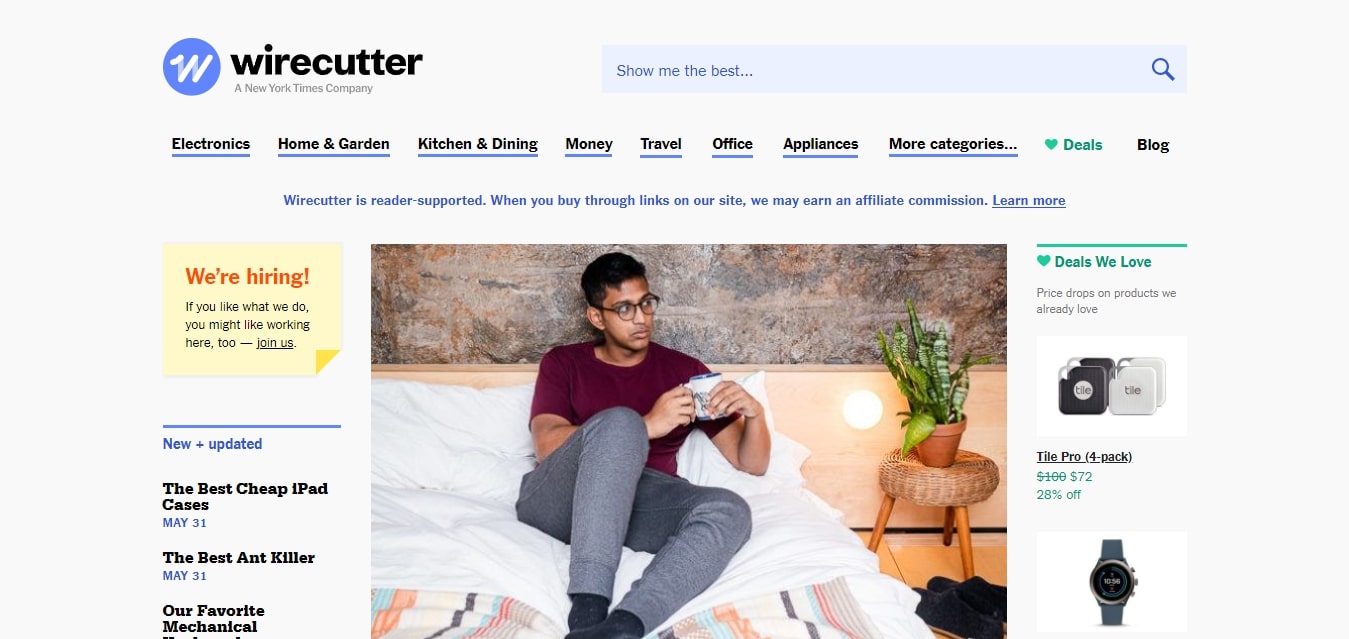The image size is (1349, 639).
Task: Read The Best Ant Killer article
Action: (x=239, y=558)
